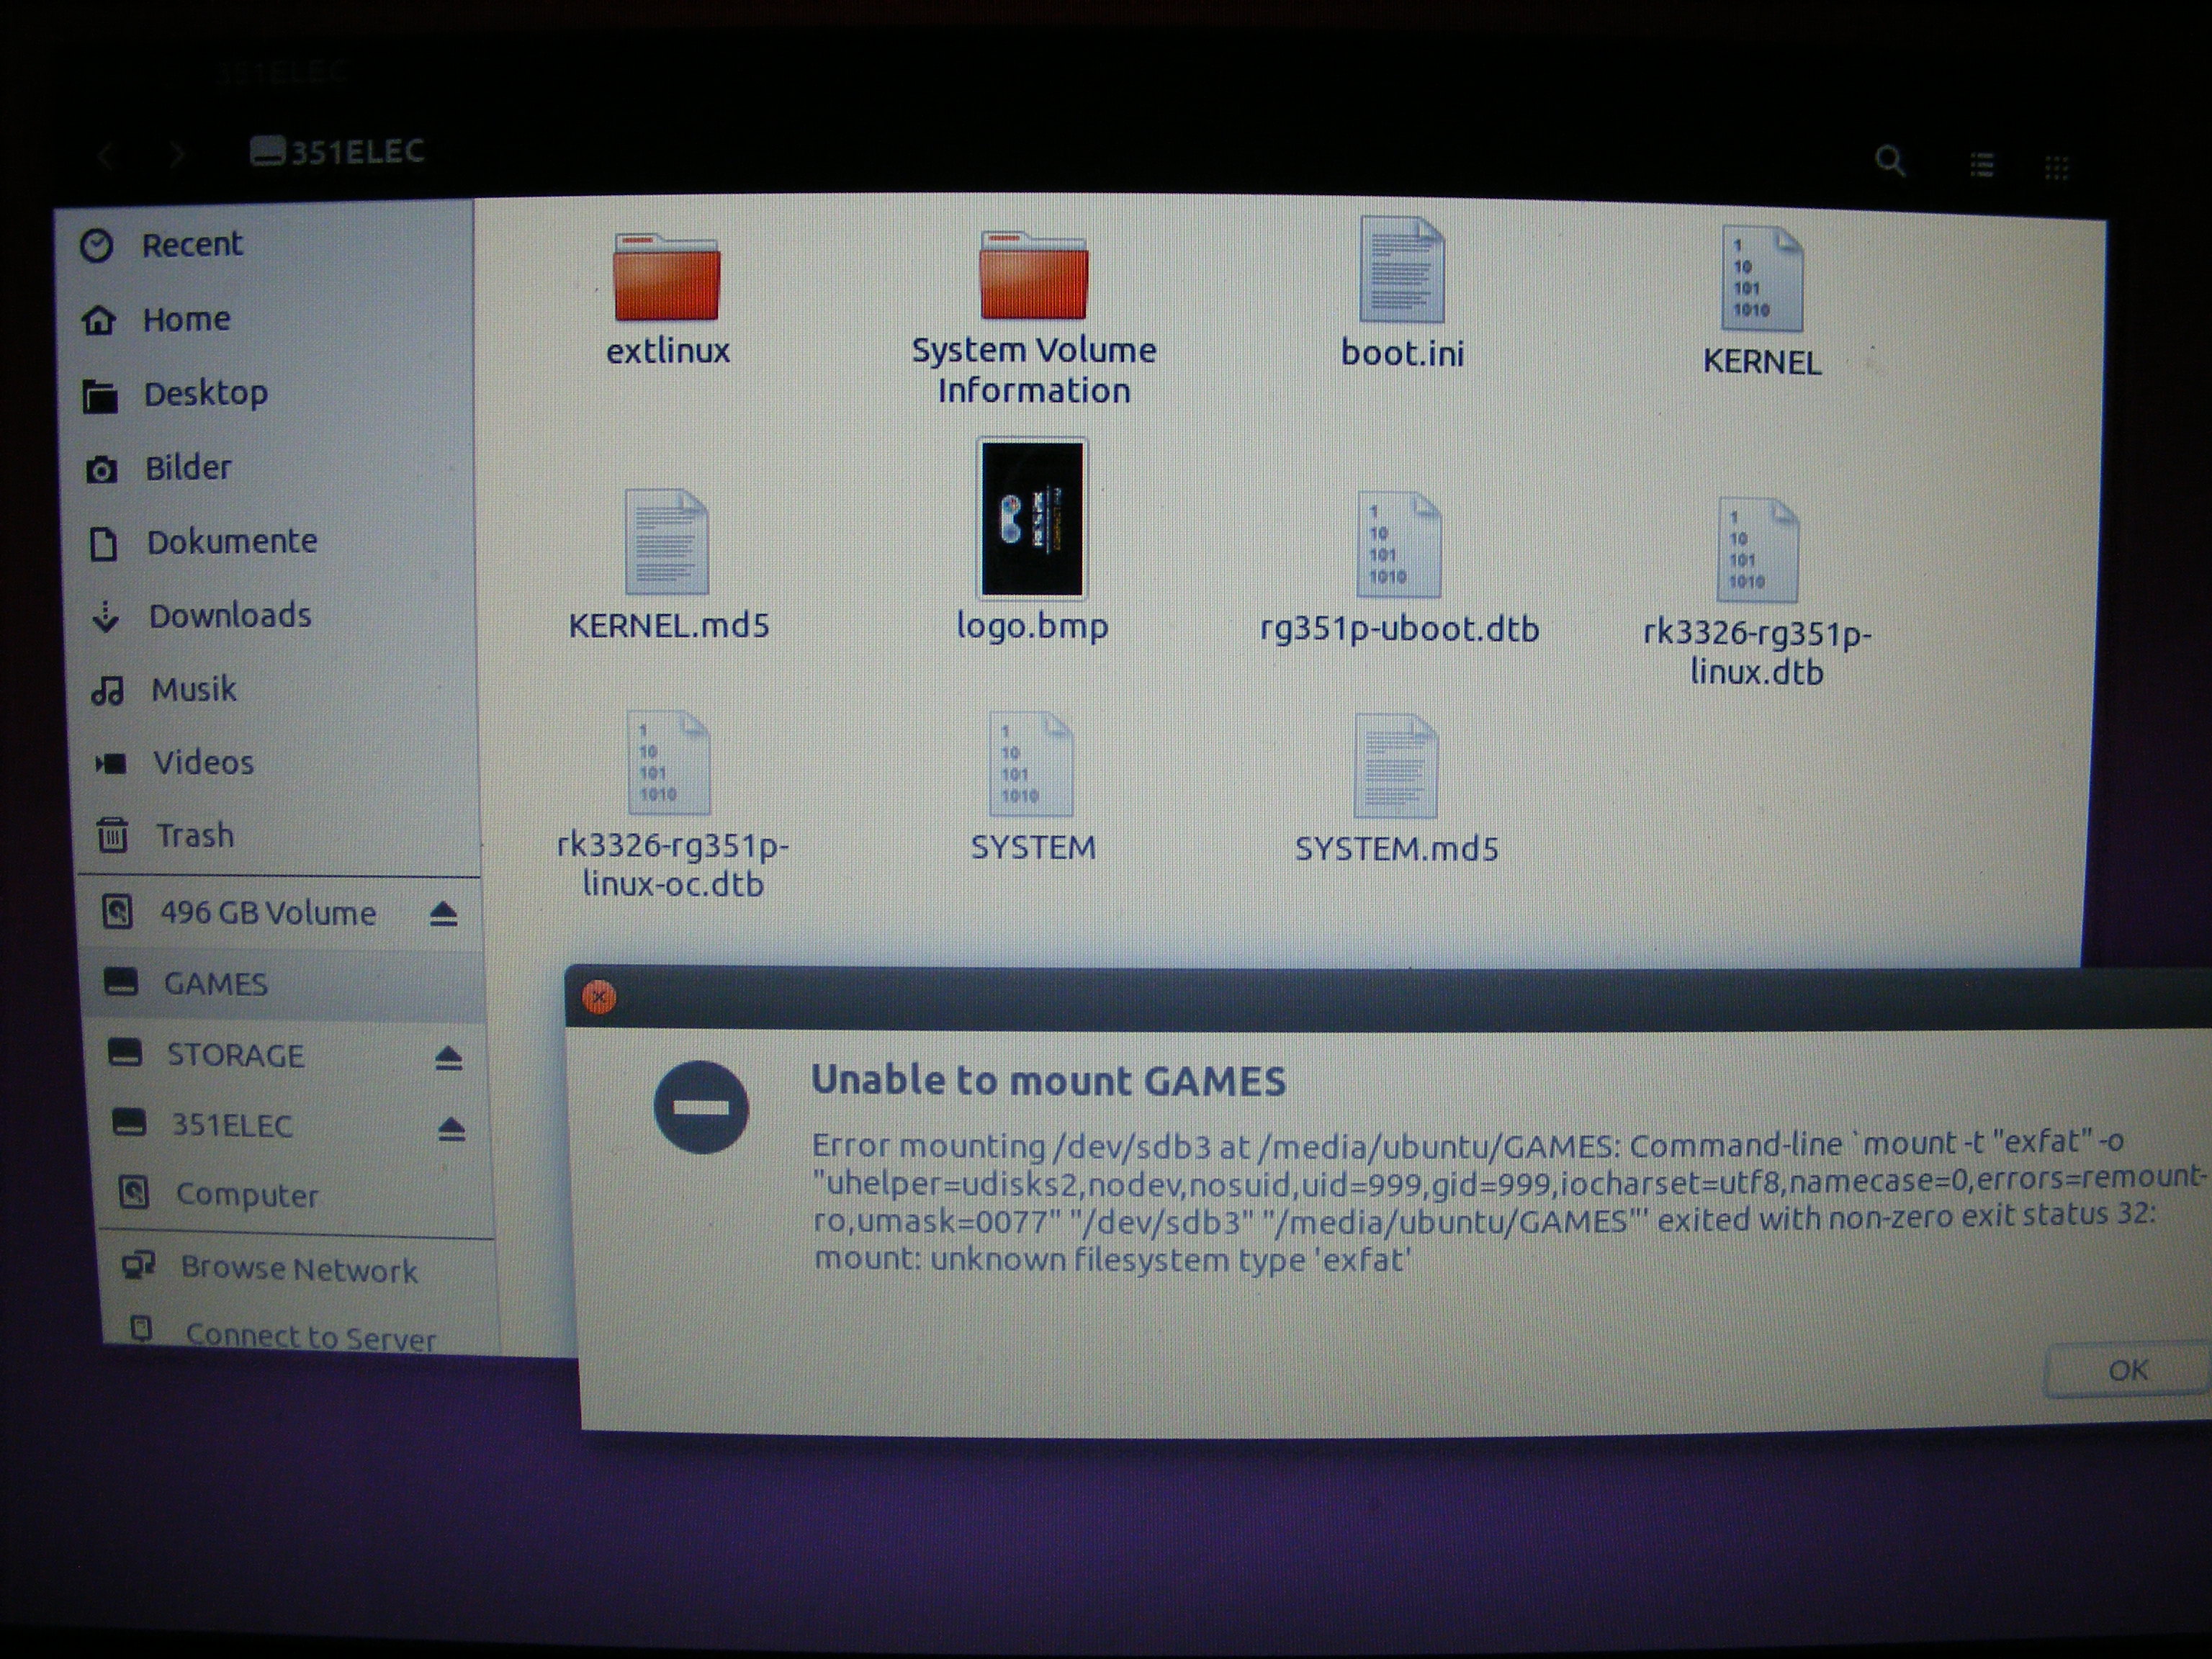Open System Volume Information folder
This screenshot has width=2212, height=1659.
tap(1033, 279)
